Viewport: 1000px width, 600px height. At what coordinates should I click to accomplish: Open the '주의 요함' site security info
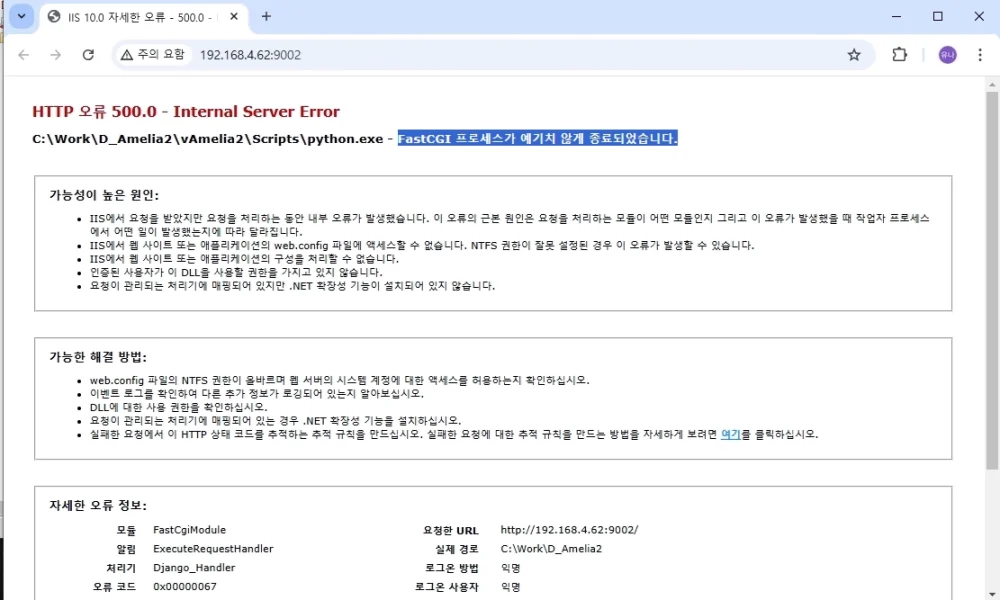153,55
